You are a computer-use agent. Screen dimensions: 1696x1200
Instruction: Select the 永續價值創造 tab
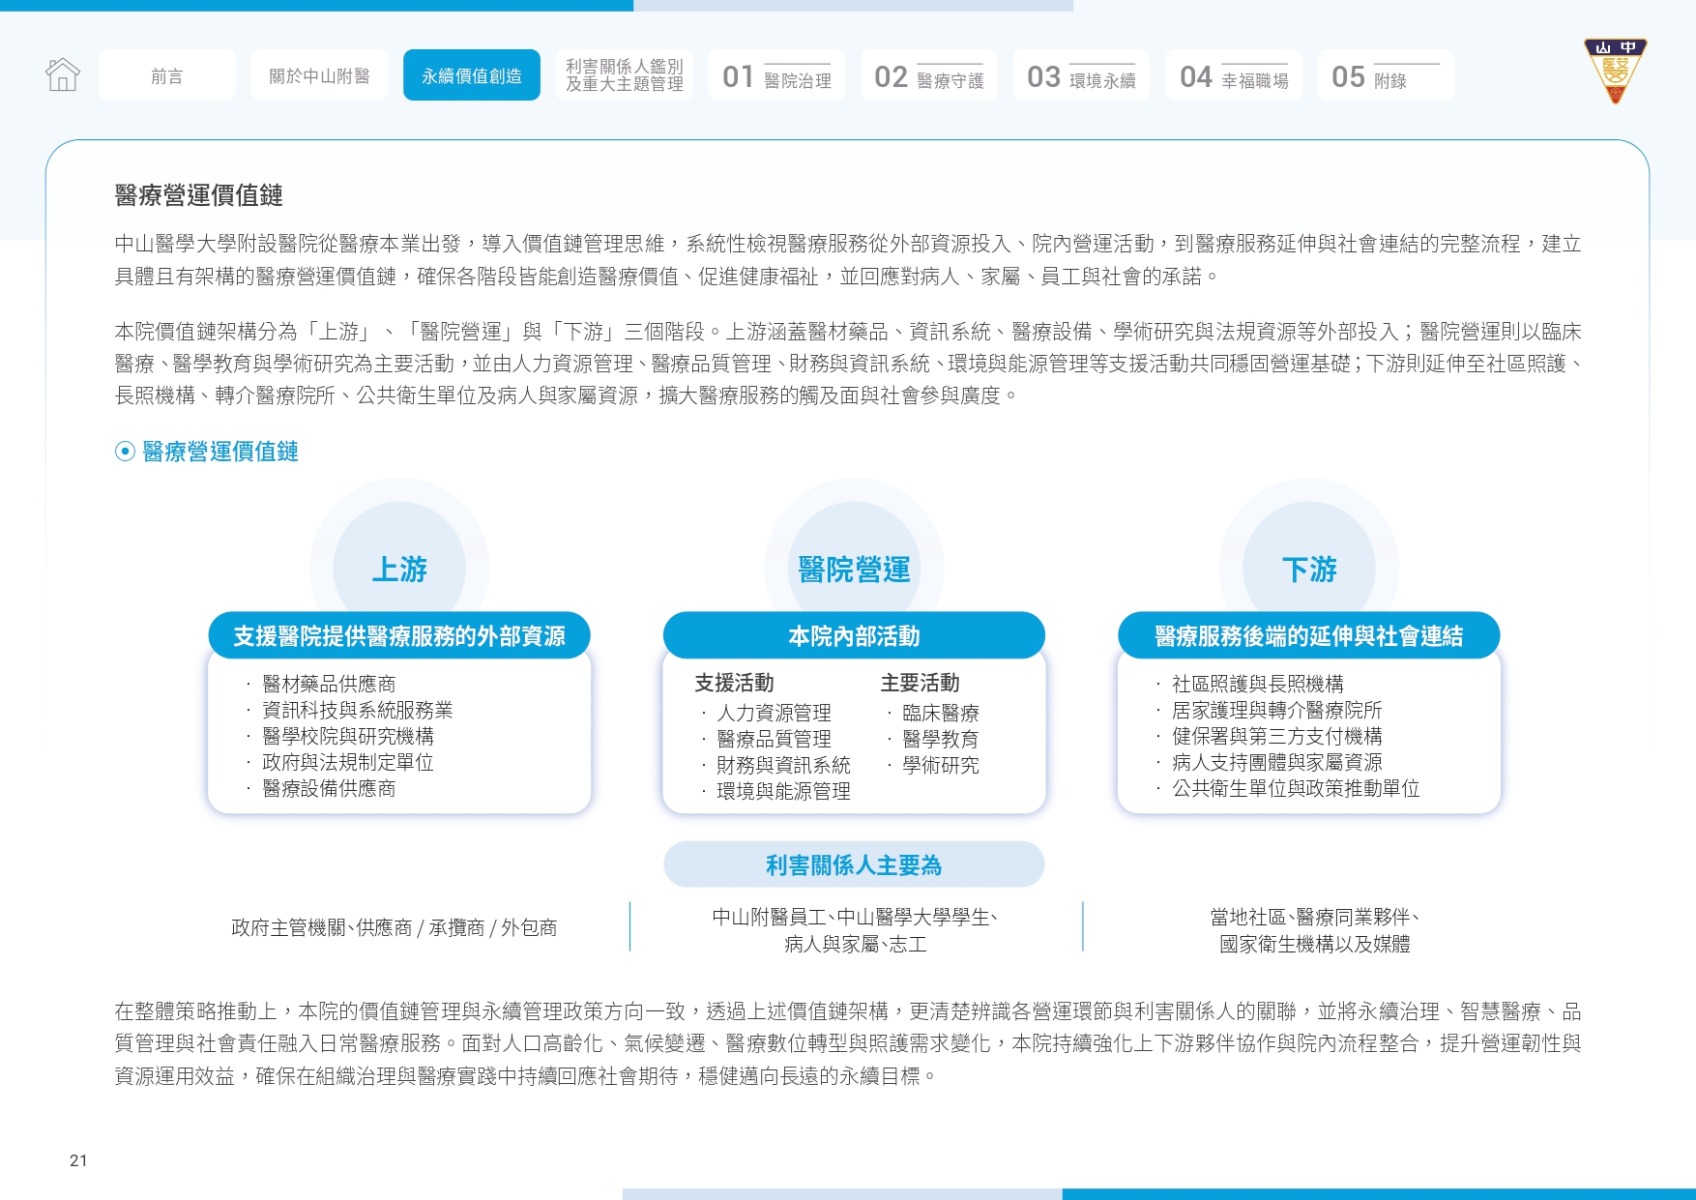pyautogui.click(x=472, y=75)
